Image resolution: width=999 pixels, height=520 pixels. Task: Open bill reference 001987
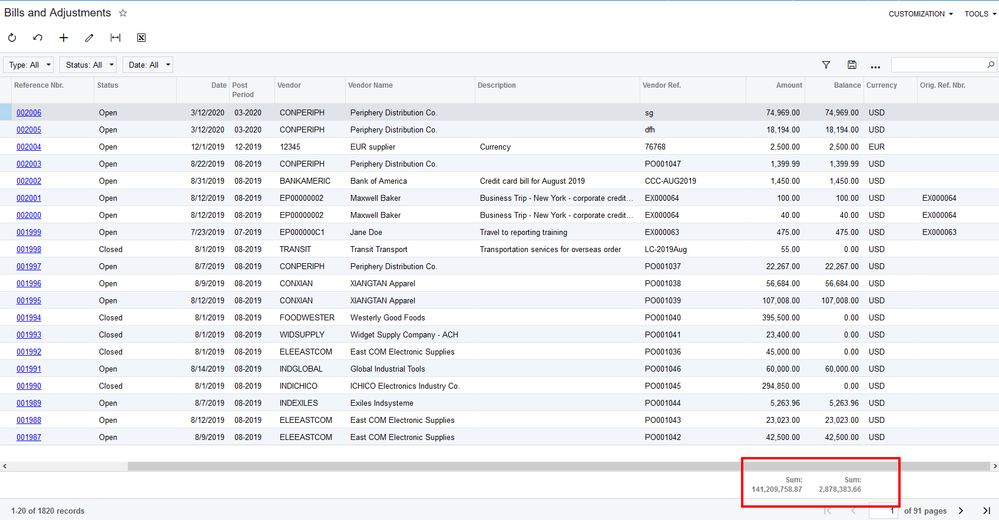click(x=29, y=437)
